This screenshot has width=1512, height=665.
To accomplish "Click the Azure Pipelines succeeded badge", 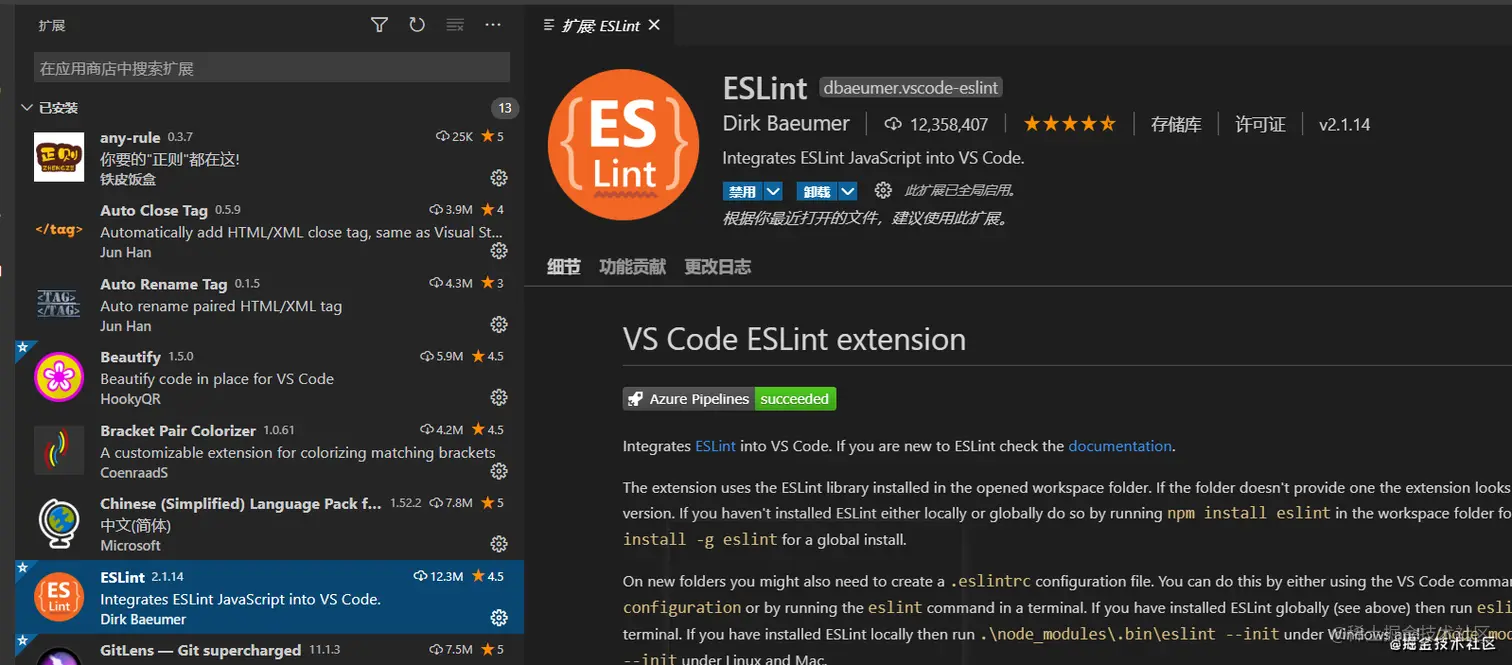I will point(729,399).
